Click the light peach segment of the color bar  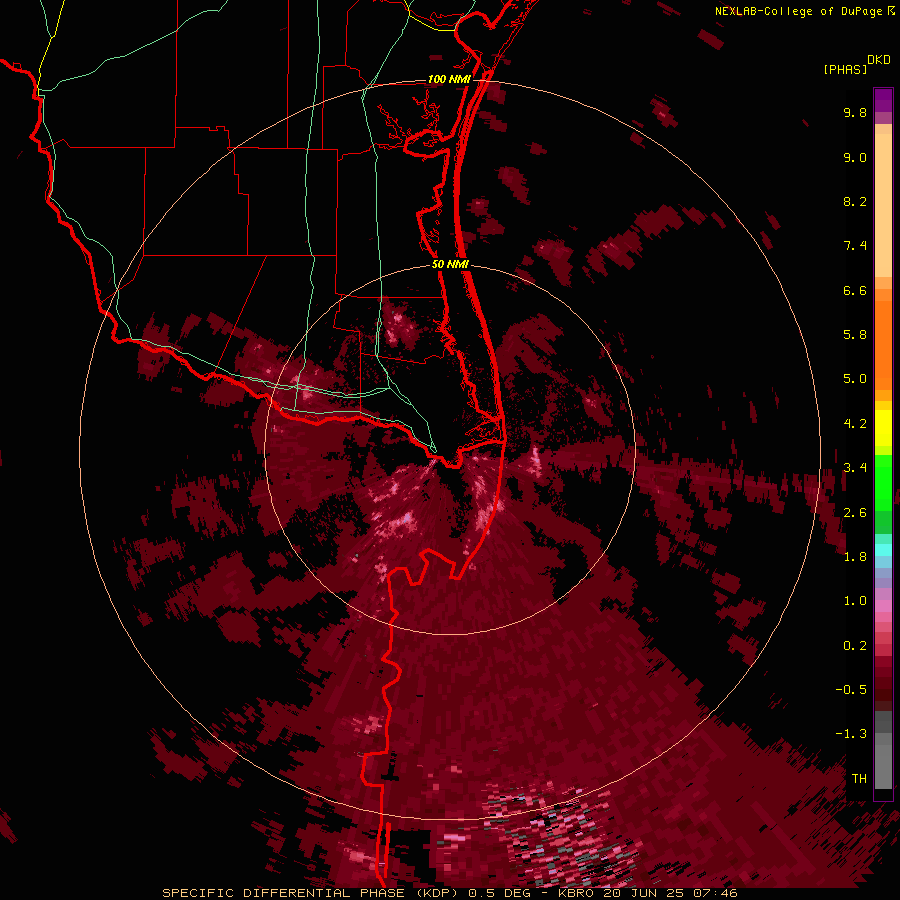coord(883,205)
